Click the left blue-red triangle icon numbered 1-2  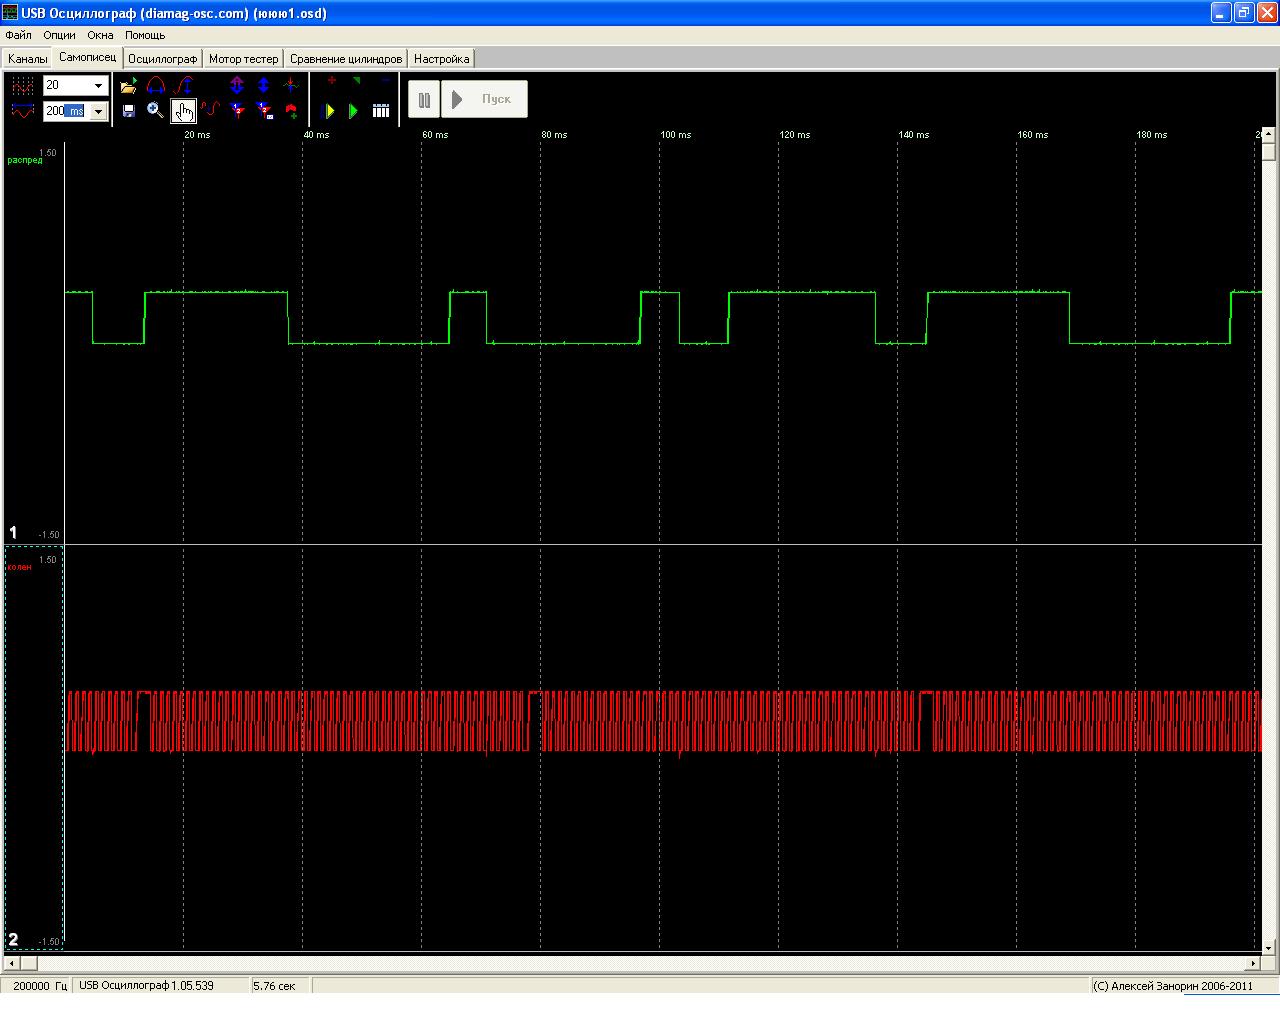[x=237, y=111]
